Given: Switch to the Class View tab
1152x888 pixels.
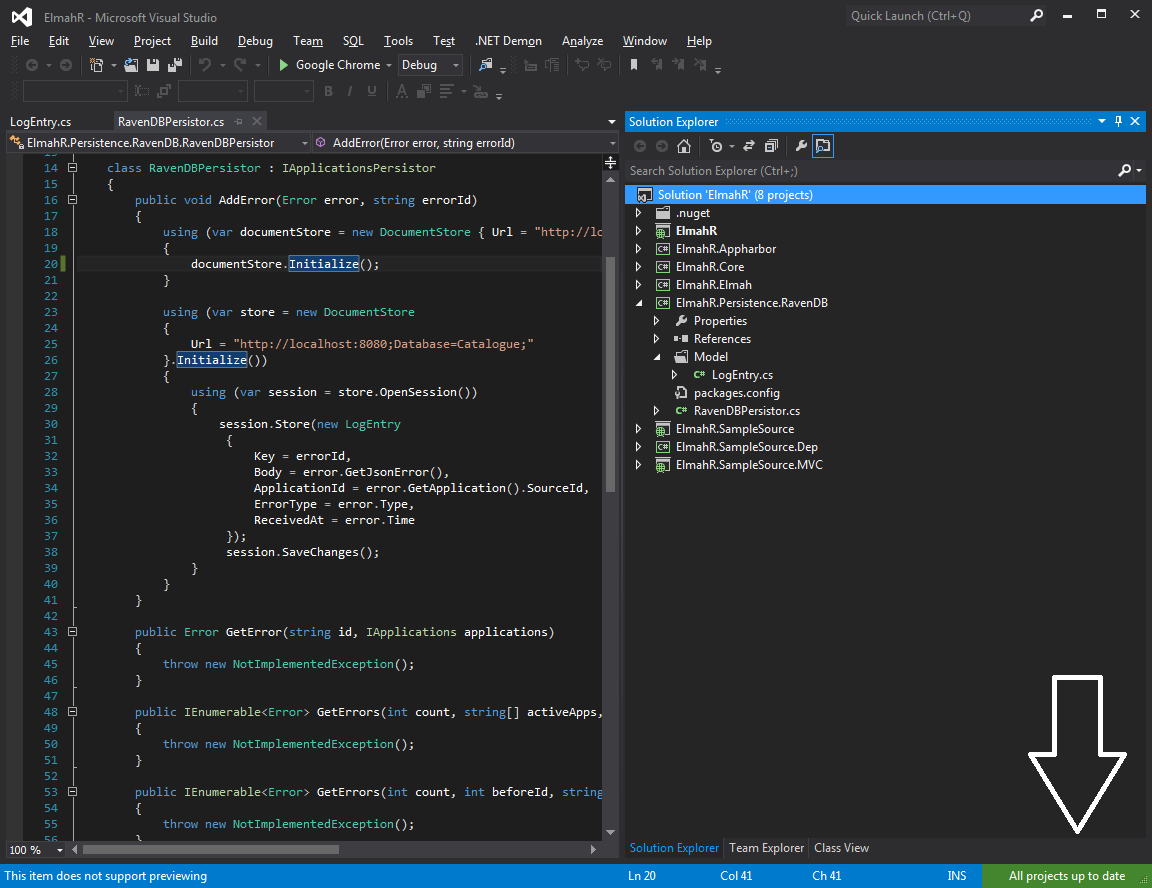Looking at the screenshot, I should point(841,848).
